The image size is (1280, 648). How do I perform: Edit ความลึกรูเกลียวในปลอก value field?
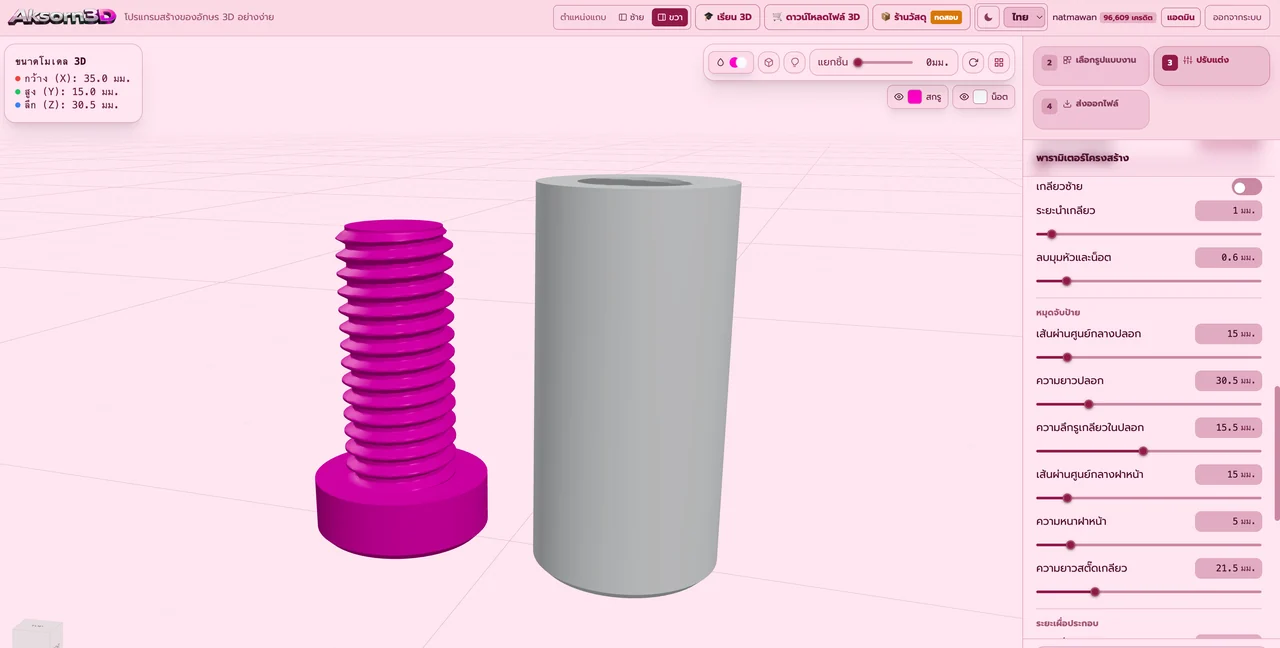(x=1228, y=428)
